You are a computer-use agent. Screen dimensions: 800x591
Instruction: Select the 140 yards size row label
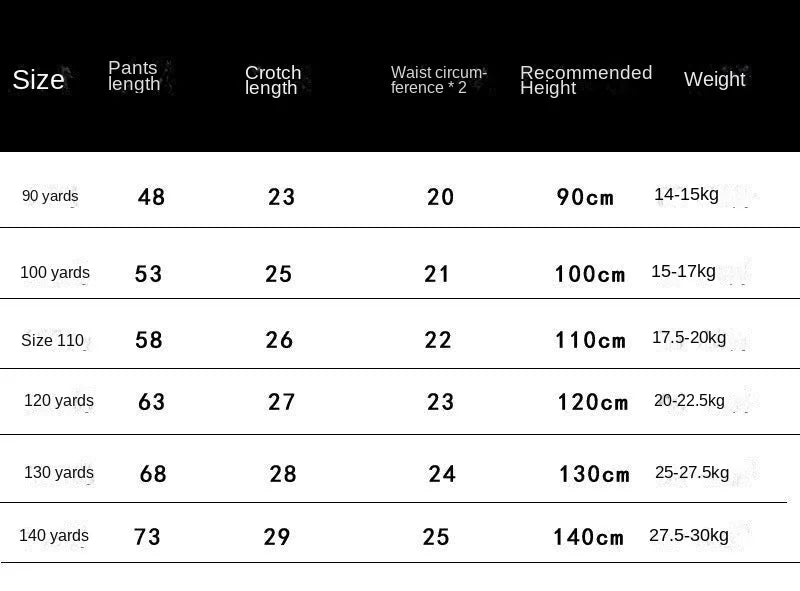pyautogui.click(x=54, y=536)
